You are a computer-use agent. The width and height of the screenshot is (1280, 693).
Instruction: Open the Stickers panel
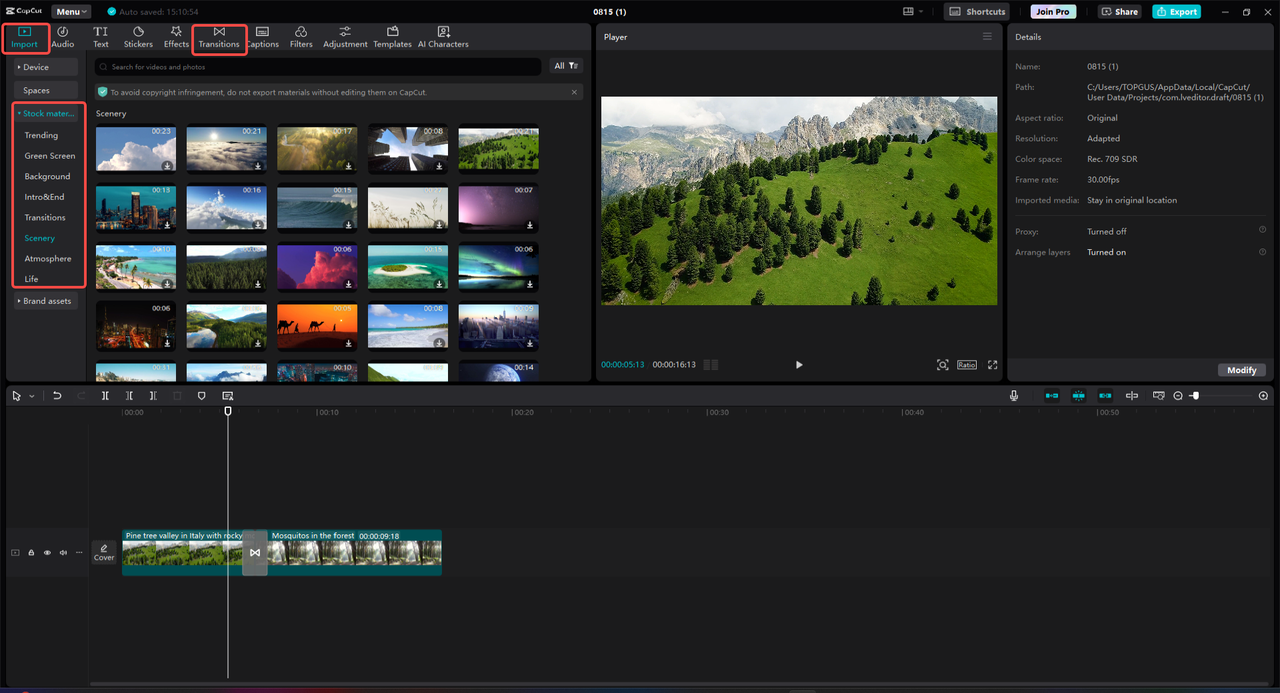[138, 38]
